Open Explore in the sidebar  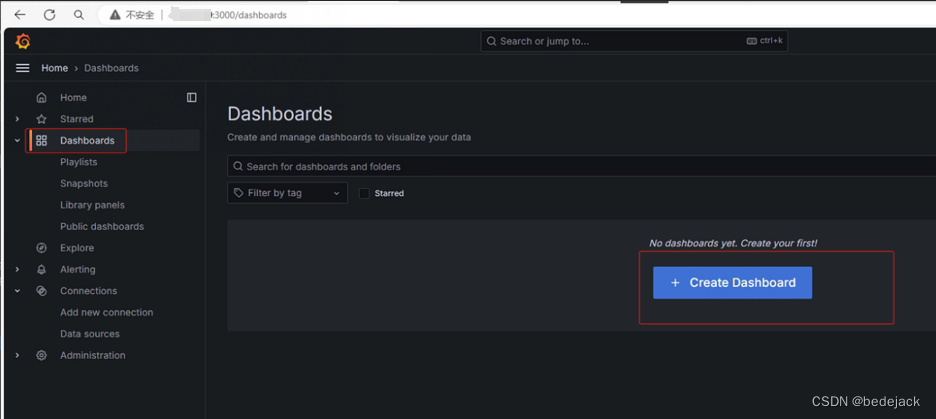point(77,248)
